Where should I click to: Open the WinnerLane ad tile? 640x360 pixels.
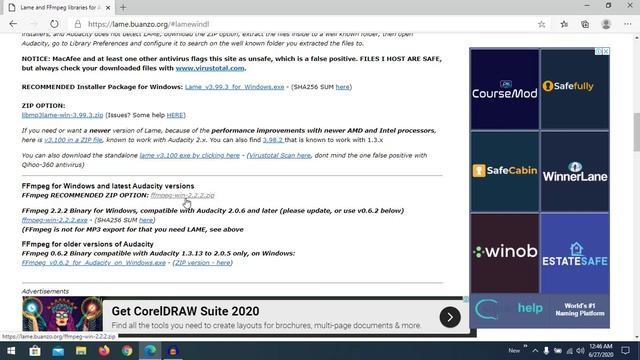(575, 171)
